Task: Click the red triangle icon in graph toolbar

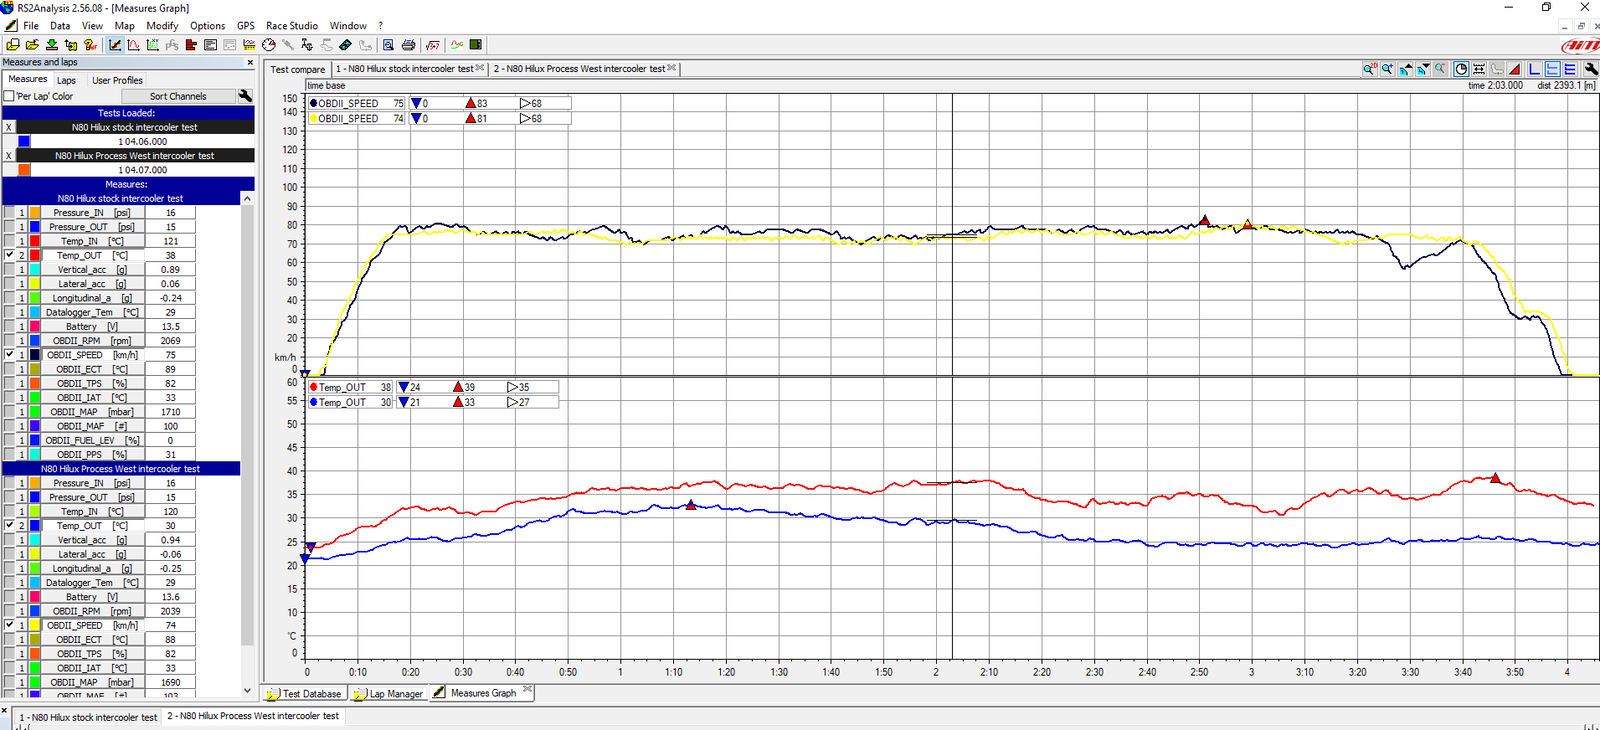Action: coord(1515,69)
